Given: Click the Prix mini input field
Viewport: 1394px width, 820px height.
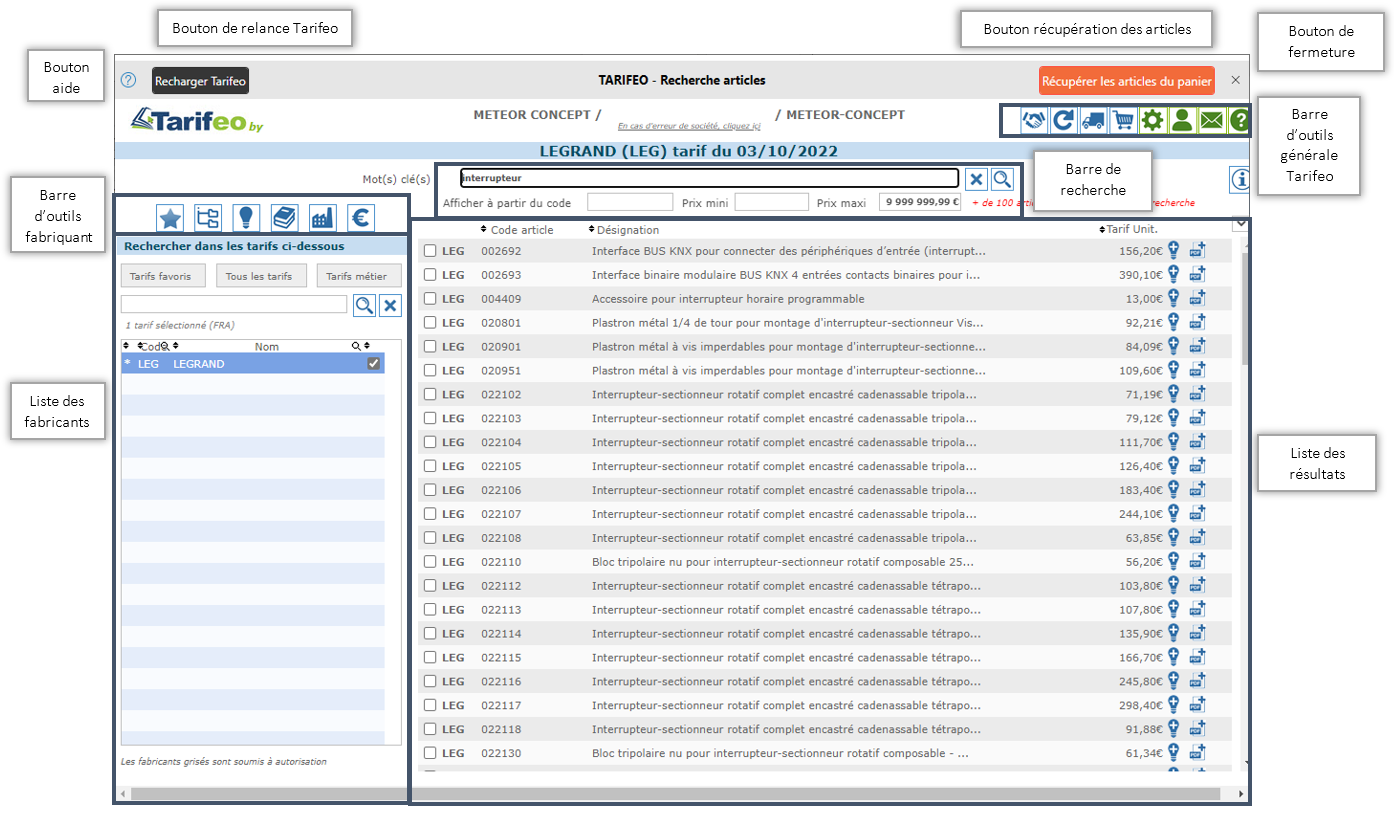Looking at the screenshot, I should coord(771,202).
